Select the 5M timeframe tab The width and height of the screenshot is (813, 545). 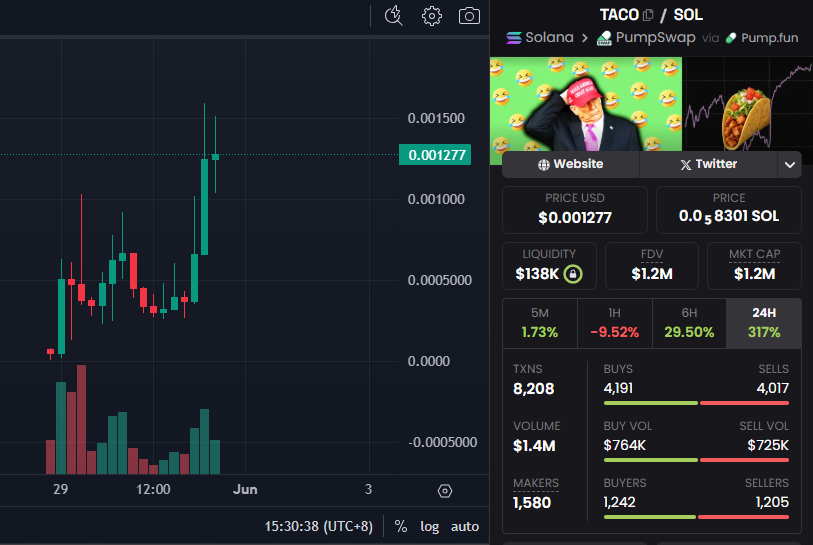pyautogui.click(x=540, y=323)
